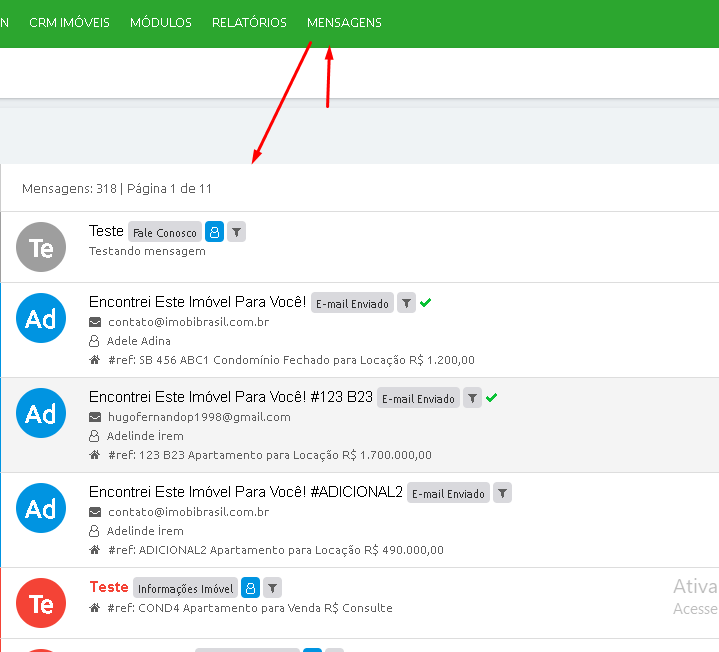
Task: Click the envelope icon beside hugofernandop1998@gmail.com
Action: [95, 417]
